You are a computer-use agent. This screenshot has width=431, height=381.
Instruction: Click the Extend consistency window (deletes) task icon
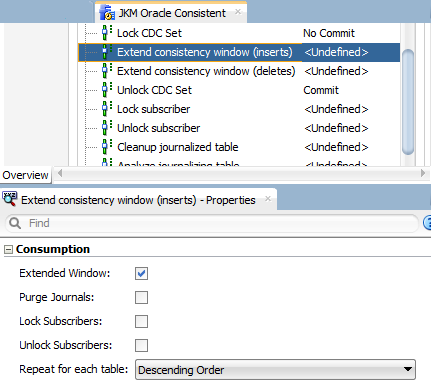tap(106, 71)
